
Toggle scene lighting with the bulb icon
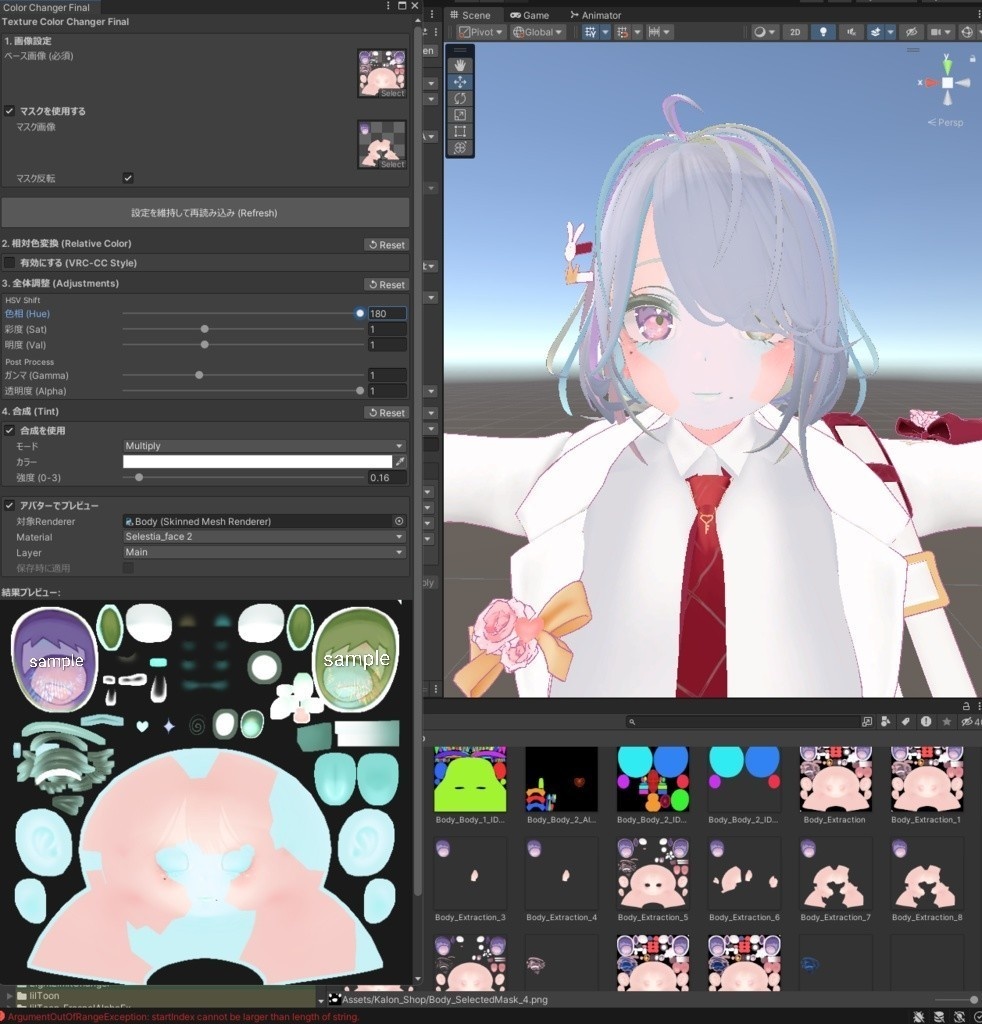point(823,31)
